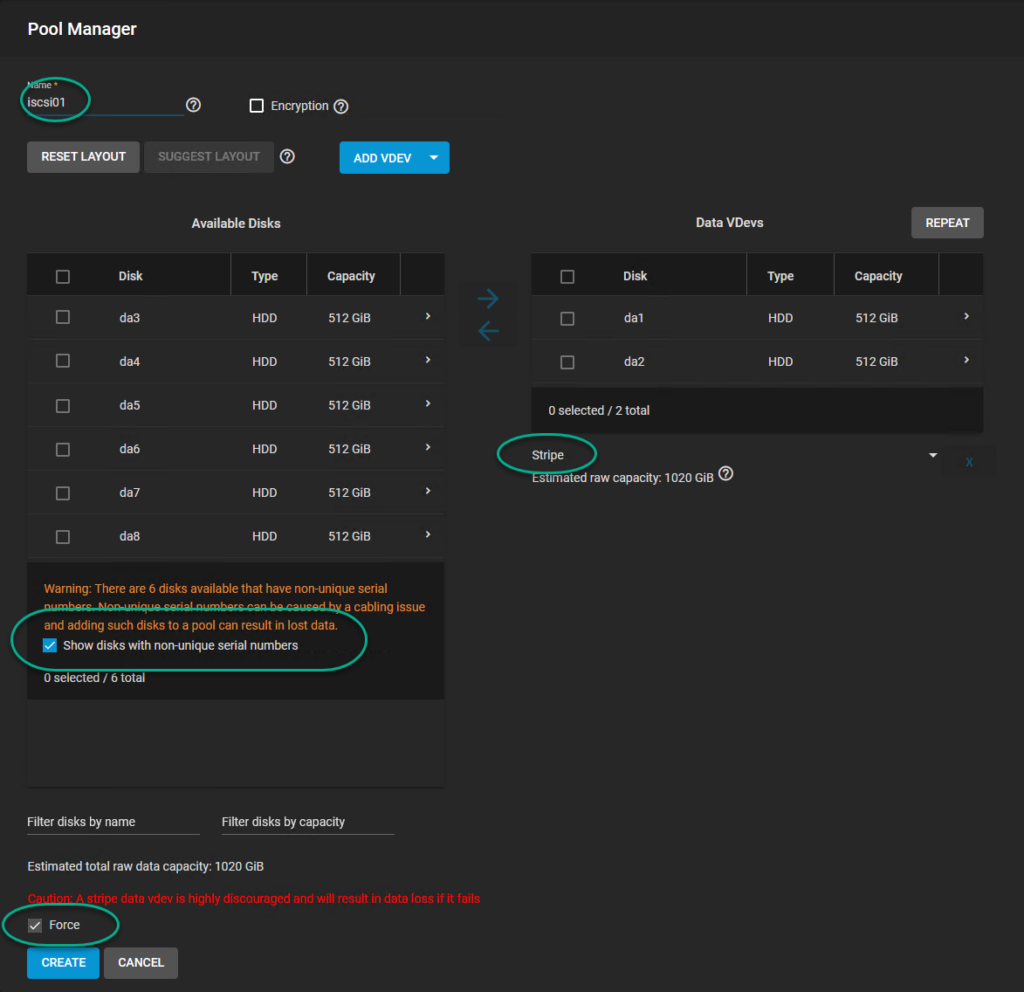The height and width of the screenshot is (992, 1024).
Task: Click help icon next to estimated raw capacity
Action: 726,474
